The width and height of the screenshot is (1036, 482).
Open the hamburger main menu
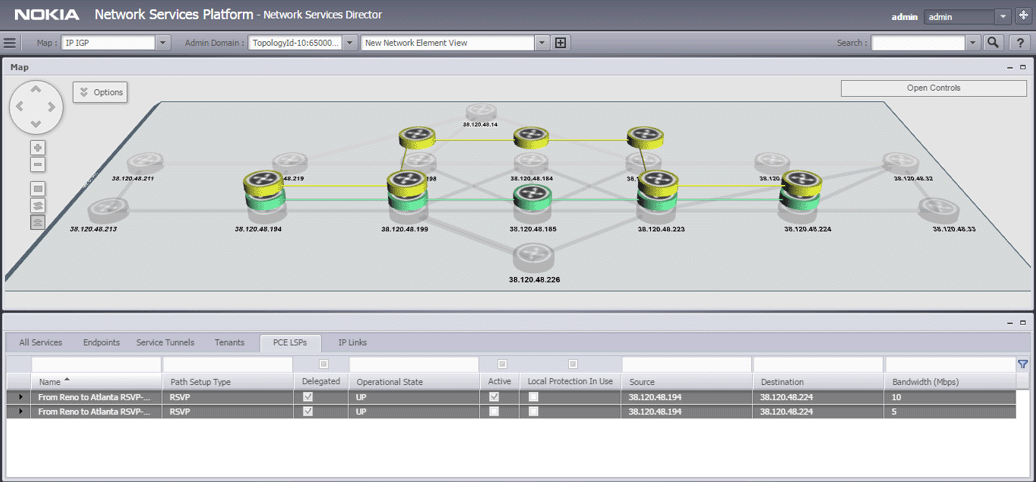coord(11,43)
